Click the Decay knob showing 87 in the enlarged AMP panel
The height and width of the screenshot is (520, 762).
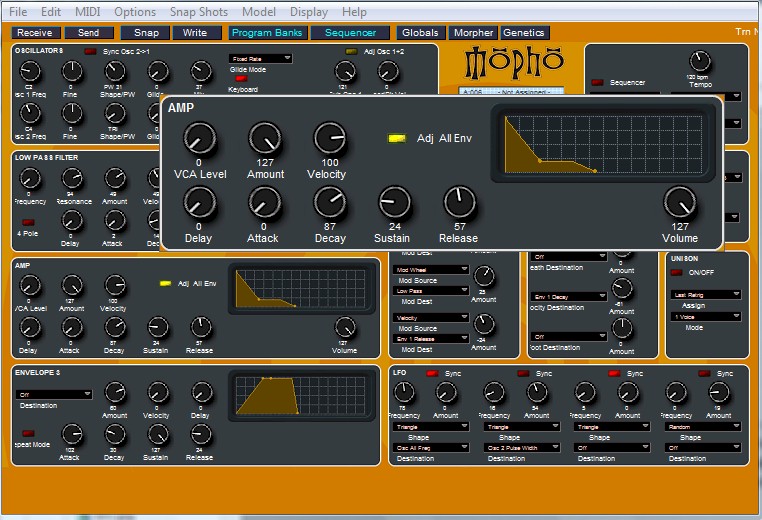point(330,203)
